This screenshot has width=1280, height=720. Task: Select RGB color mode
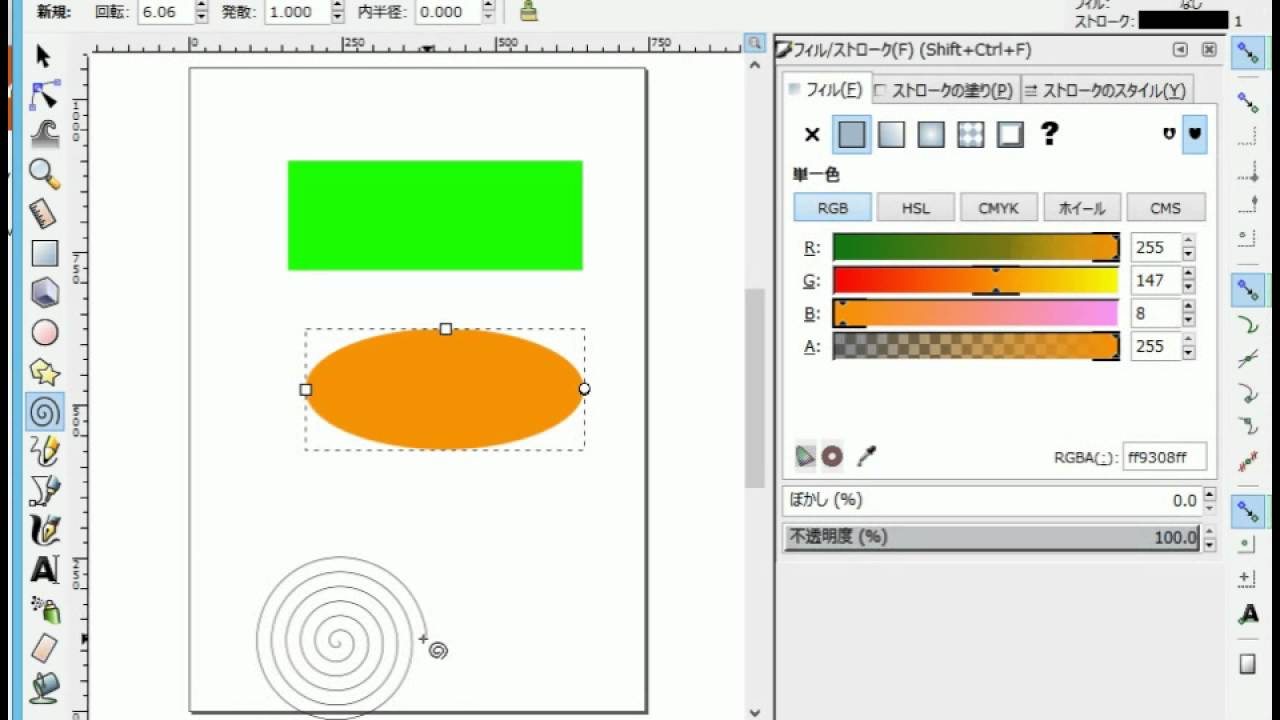click(x=833, y=208)
